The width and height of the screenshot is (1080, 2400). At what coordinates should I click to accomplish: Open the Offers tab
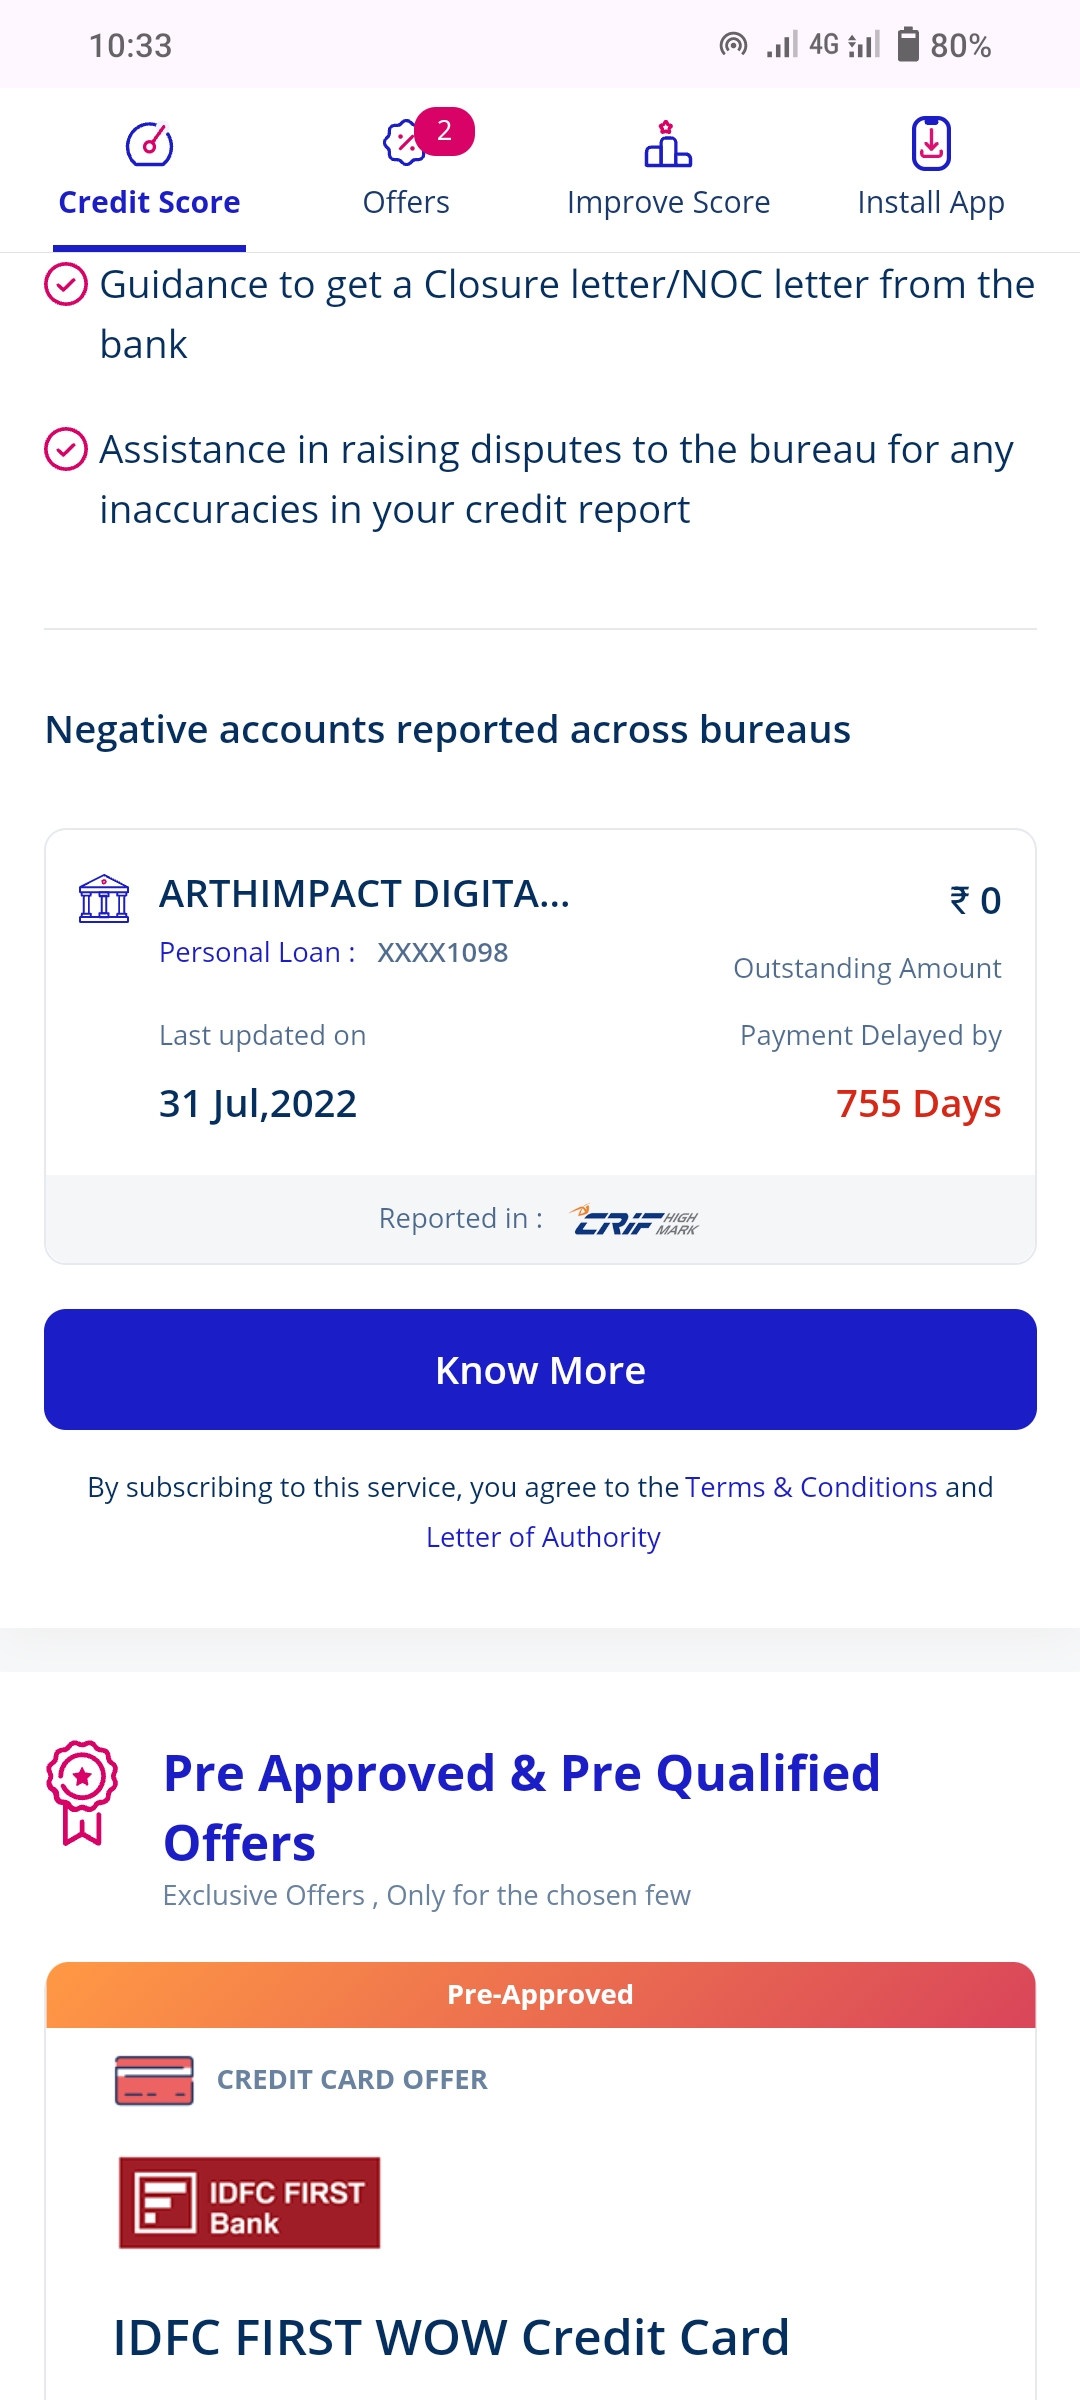406,202
